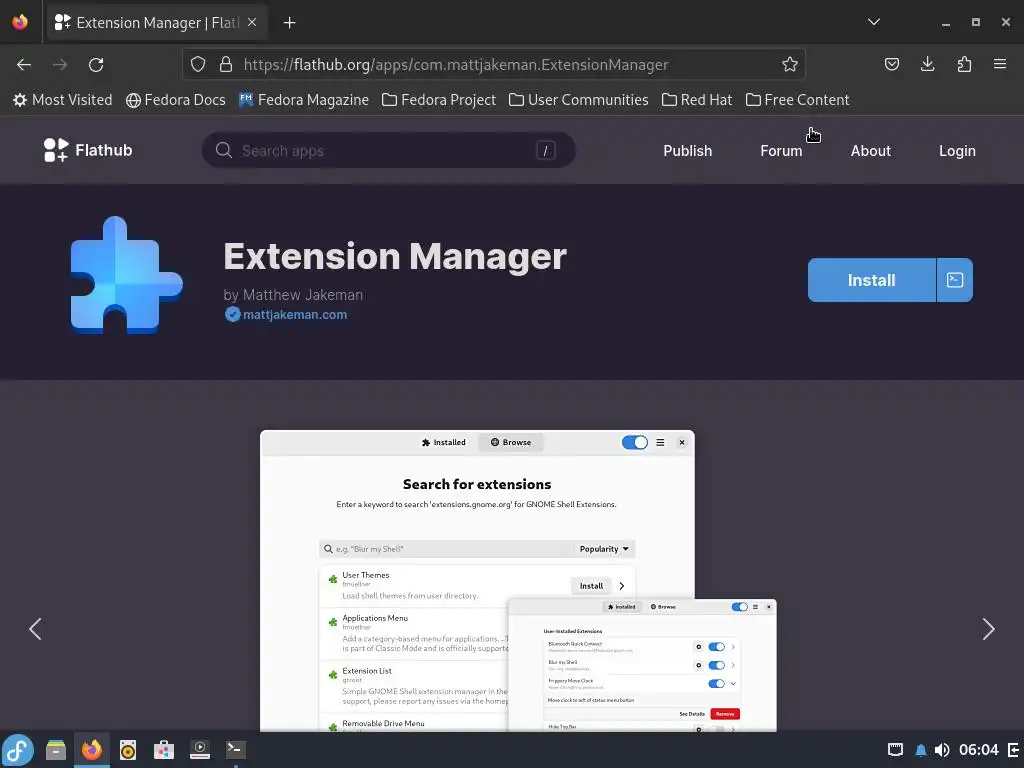This screenshot has height=768, width=1024.
Task: Open the Fedora Docs bookmark
Action: (x=176, y=100)
